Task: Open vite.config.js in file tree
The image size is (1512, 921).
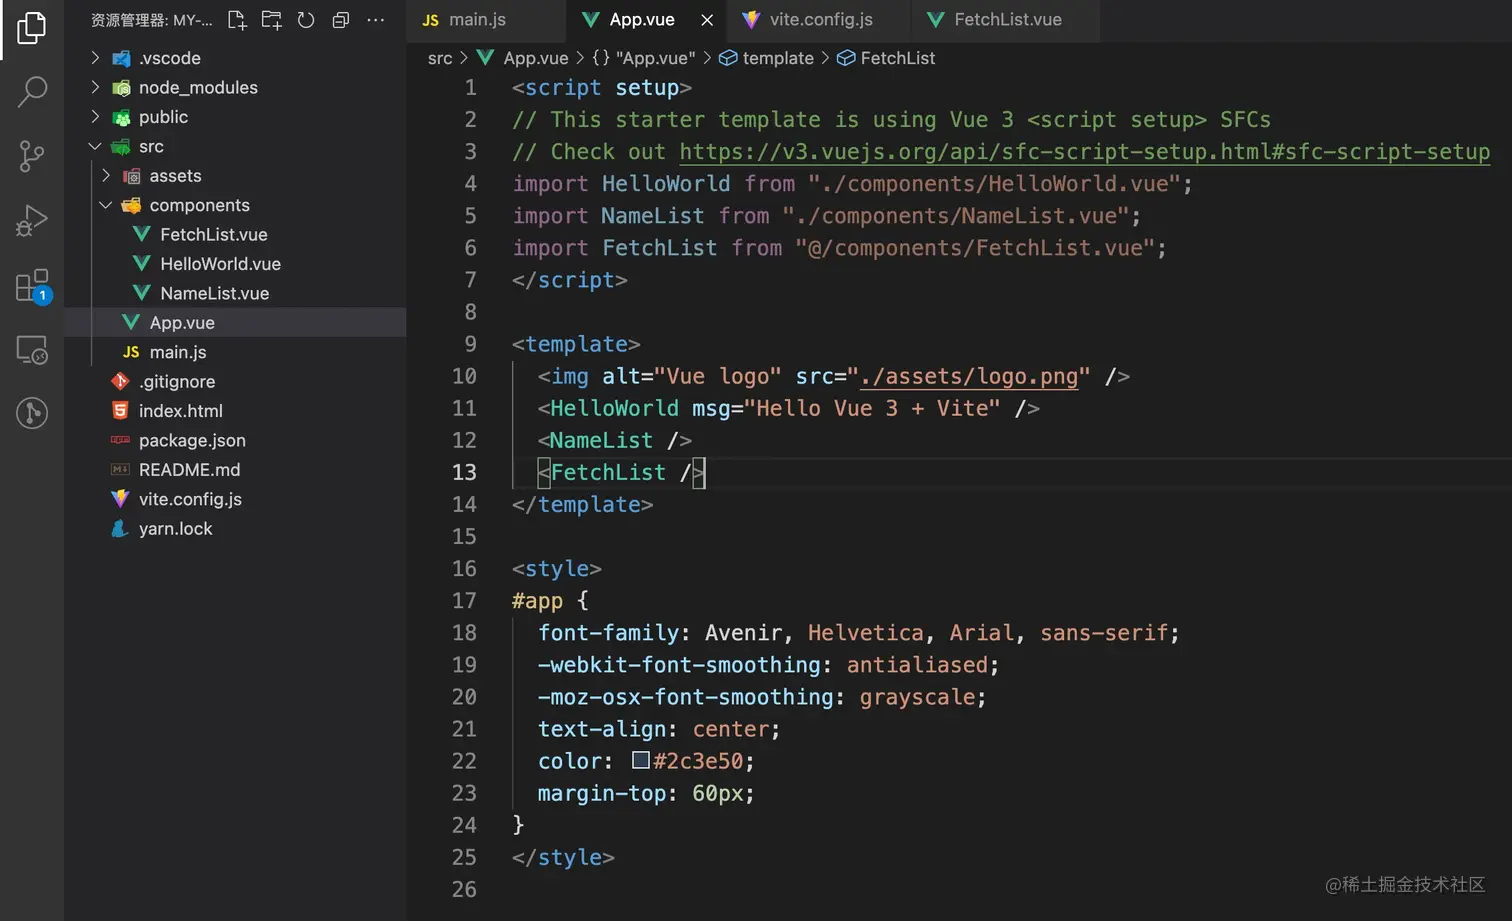Action: tap(235, 499)
